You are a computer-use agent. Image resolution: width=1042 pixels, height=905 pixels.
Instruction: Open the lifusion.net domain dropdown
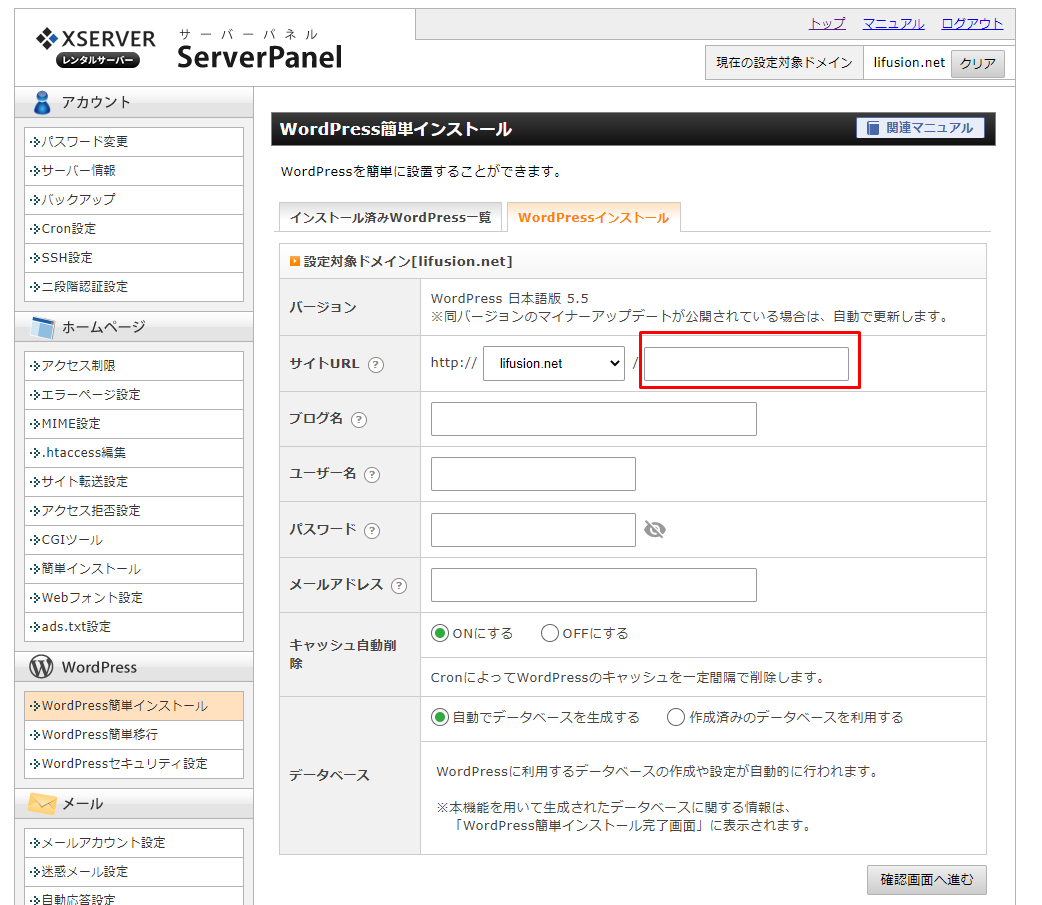pos(554,363)
